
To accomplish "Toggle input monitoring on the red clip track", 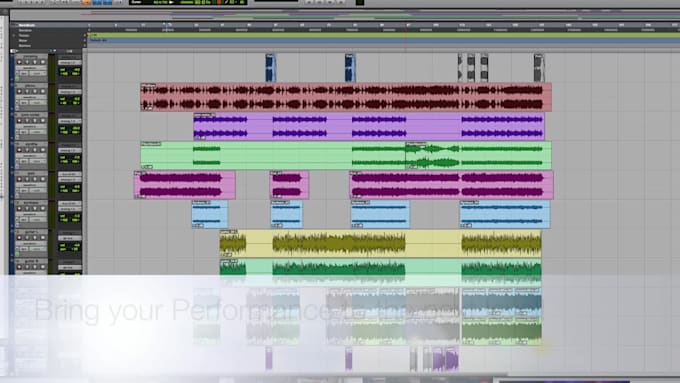I will coord(27,92).
